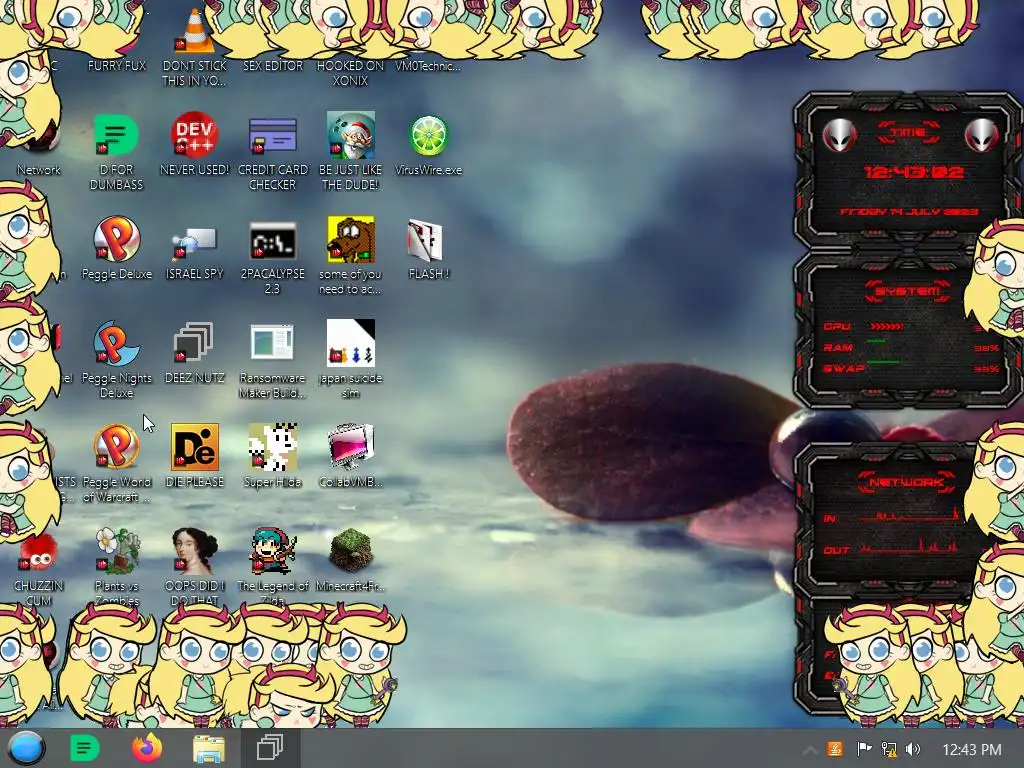The width and height of the screenshot is (1024, 768).
Task: Open the SEX EDITOR desktop shortcut
Action: click(272, 65)
